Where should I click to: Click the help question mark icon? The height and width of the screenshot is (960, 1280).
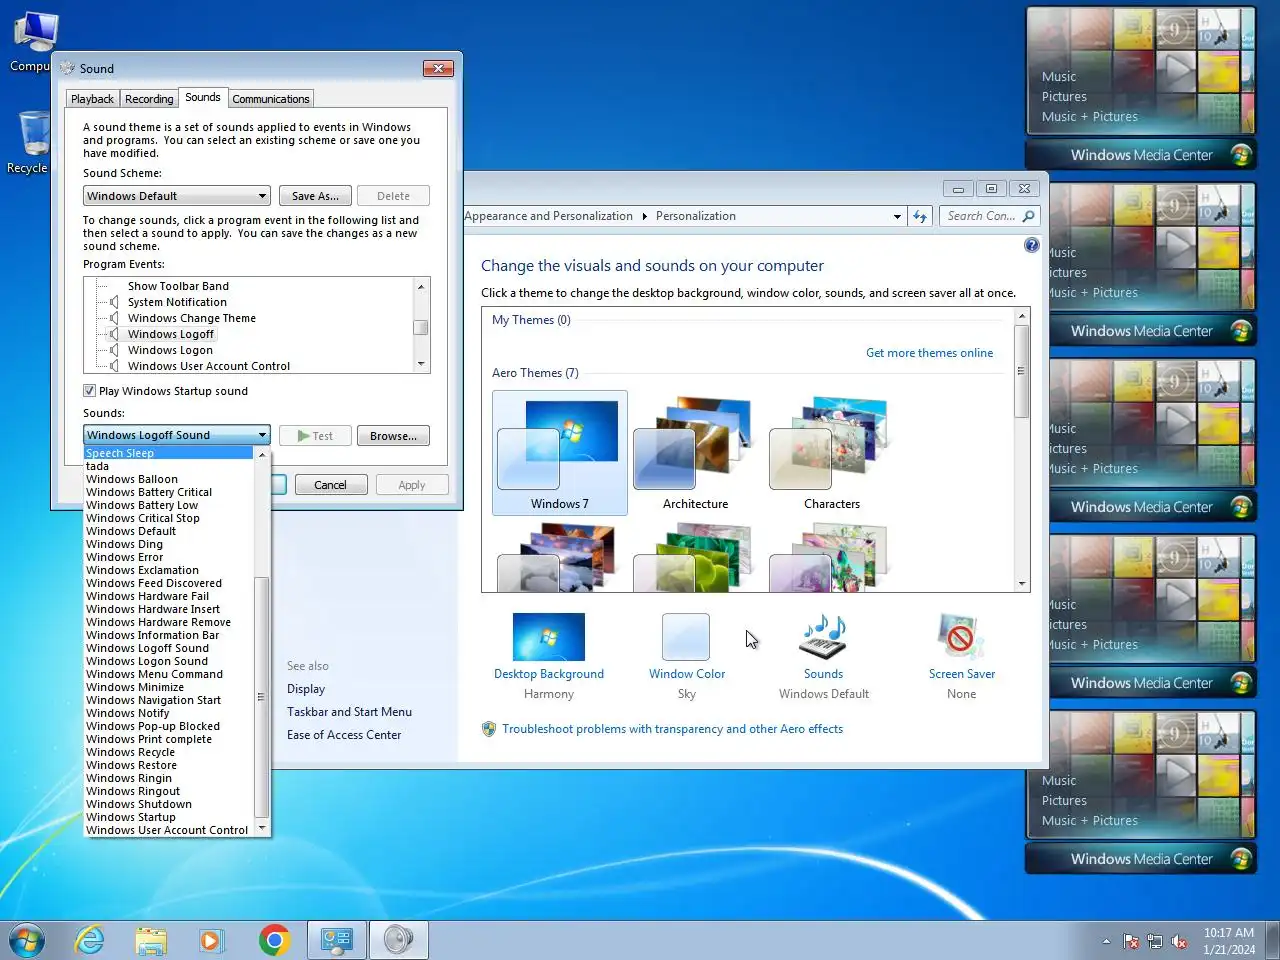(1032, 245)
